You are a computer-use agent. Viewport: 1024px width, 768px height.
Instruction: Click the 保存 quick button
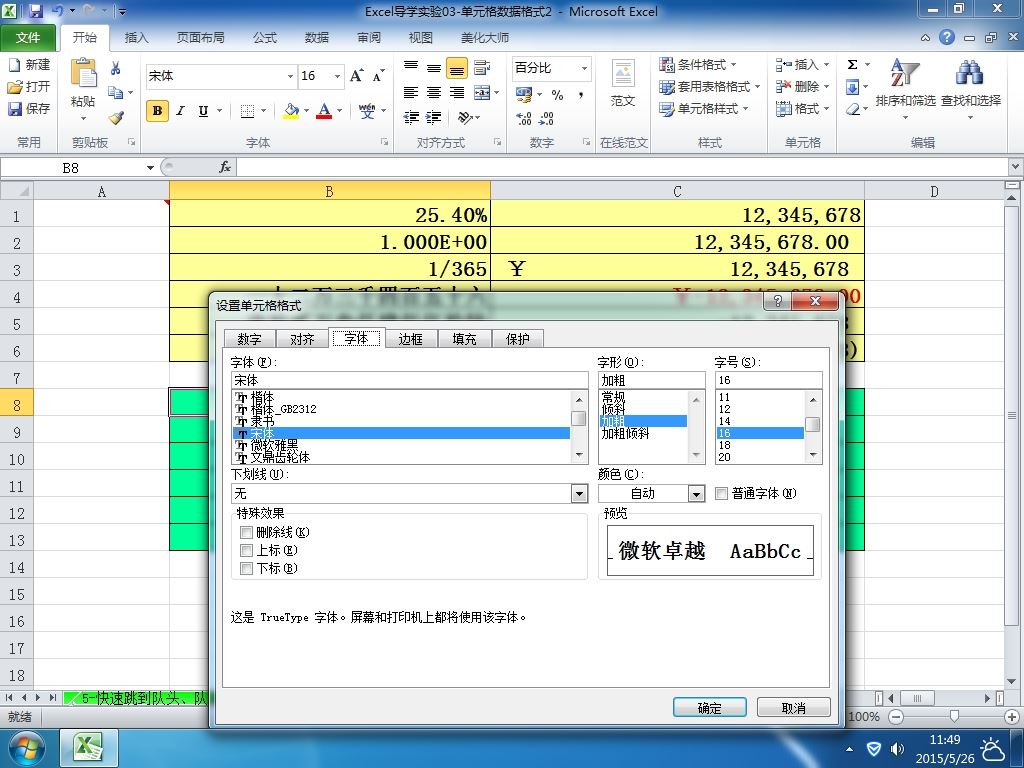pos(29,108)
